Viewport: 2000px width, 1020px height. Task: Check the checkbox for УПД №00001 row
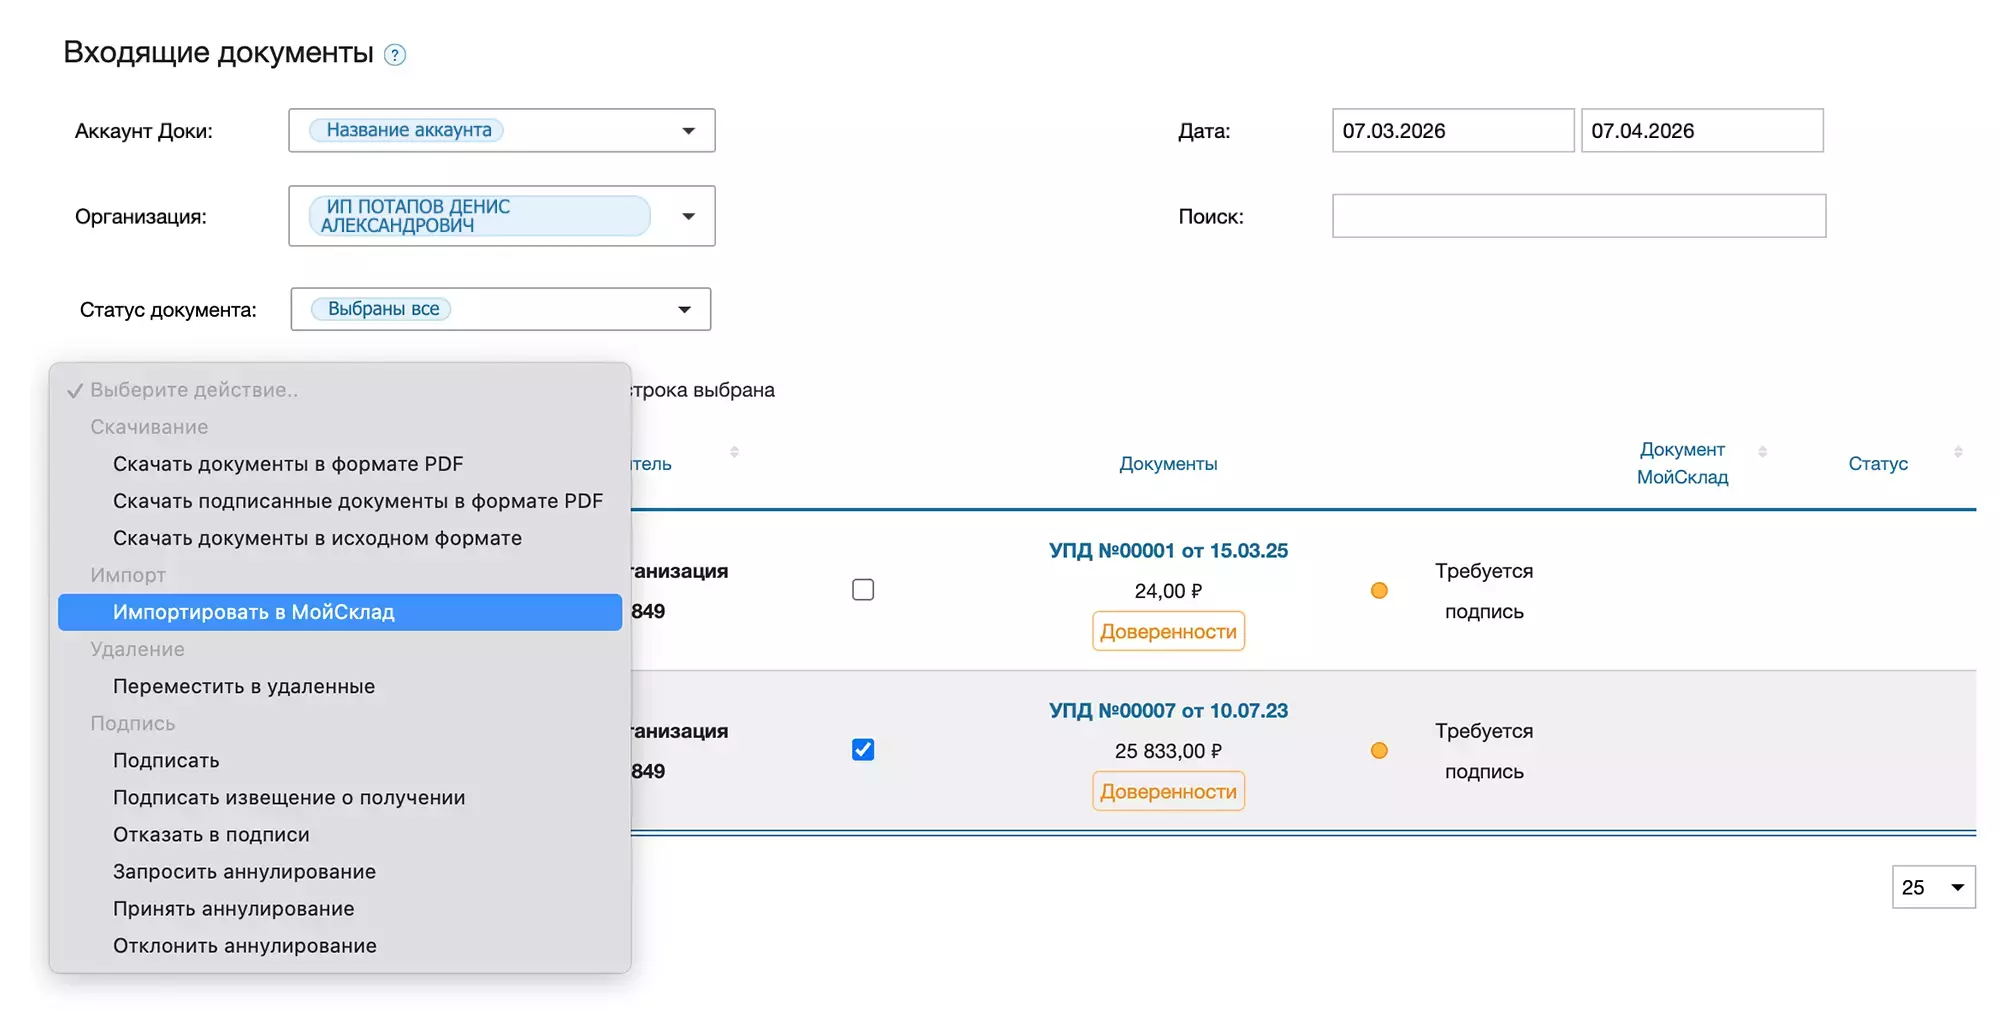click(x=863, y=590)
